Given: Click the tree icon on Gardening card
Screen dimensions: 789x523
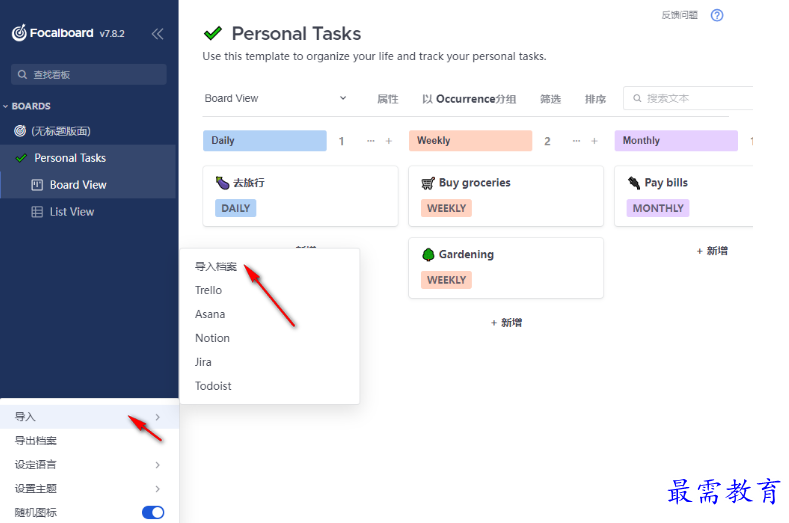Looking at the screenshot, I should point(428,255).
